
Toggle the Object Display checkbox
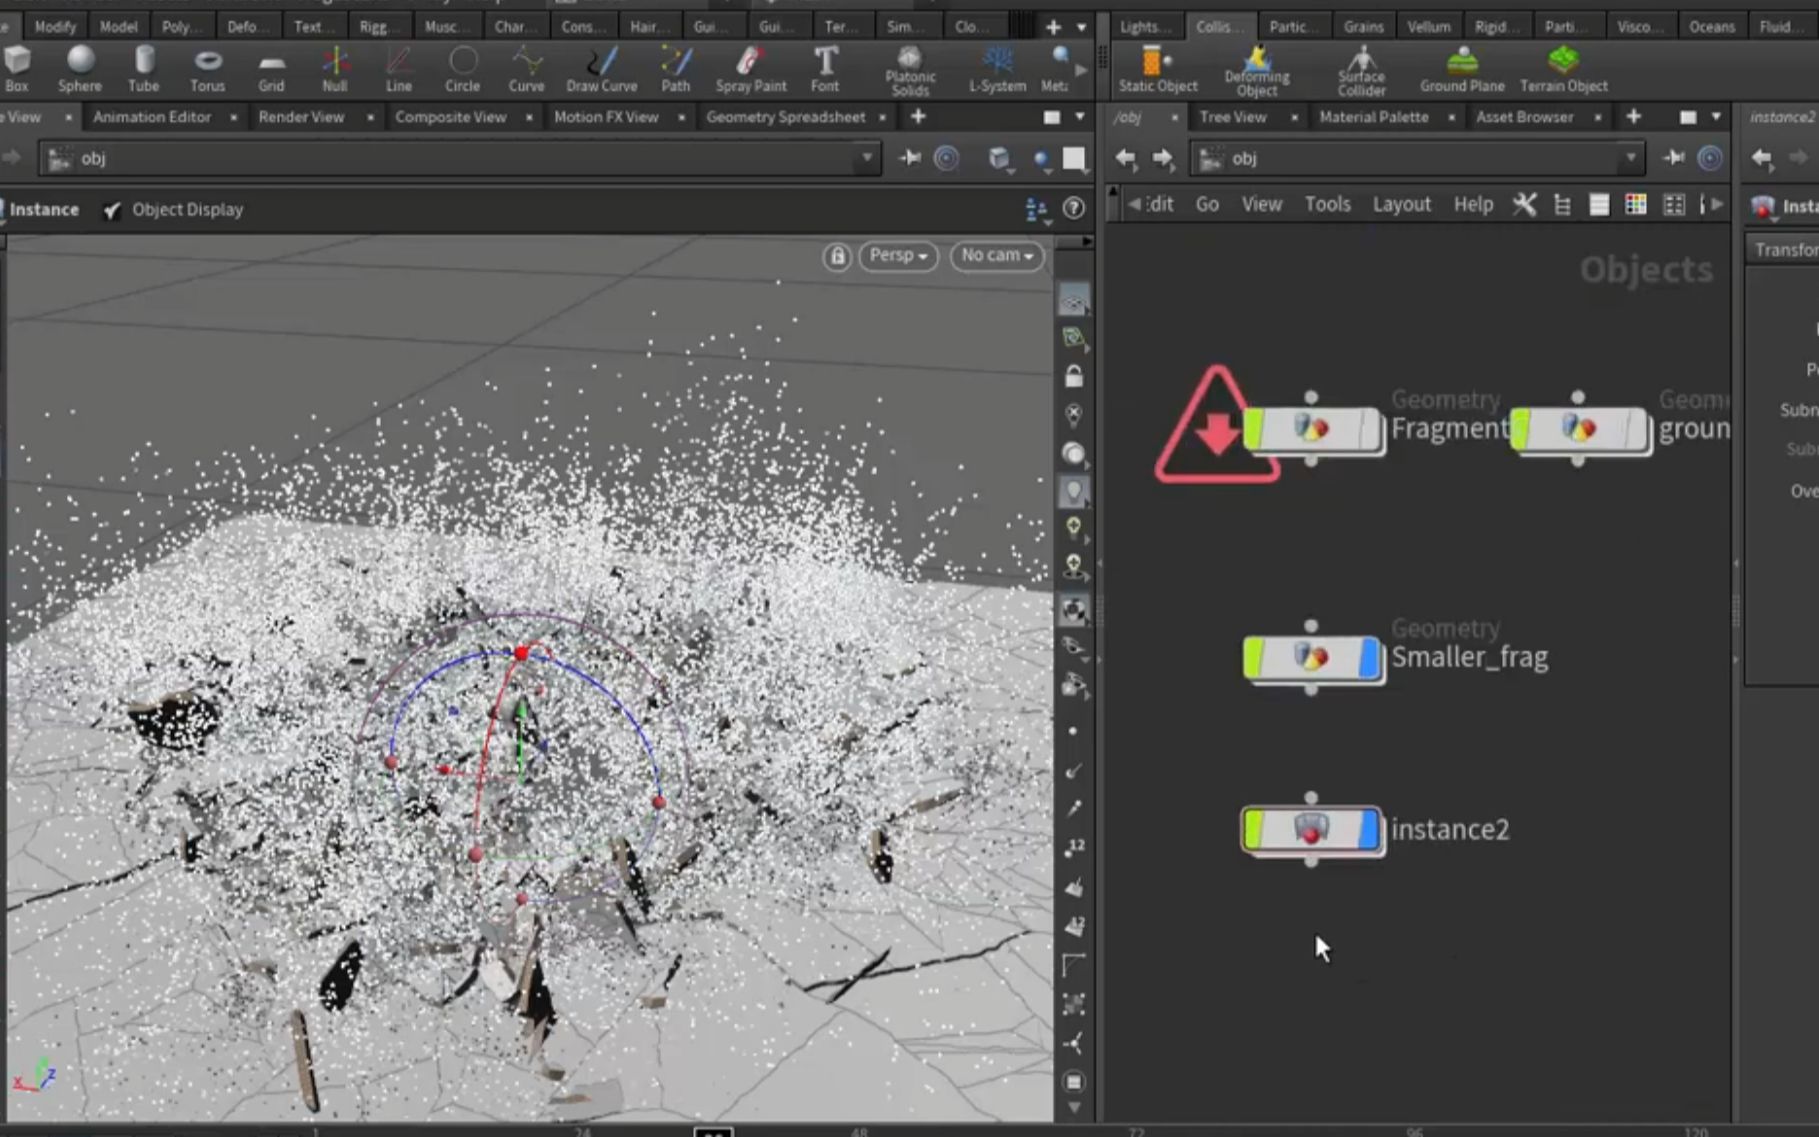tap(112, 209)
